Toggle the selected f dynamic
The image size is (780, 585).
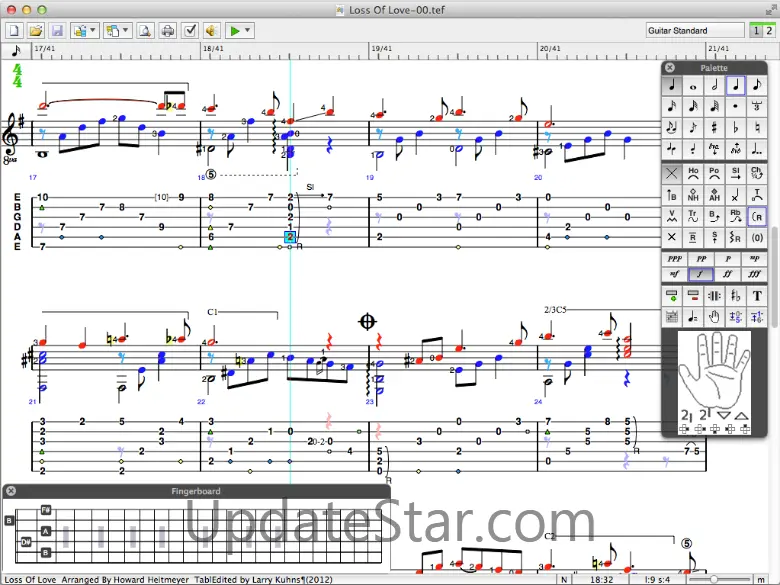(701, 274)
